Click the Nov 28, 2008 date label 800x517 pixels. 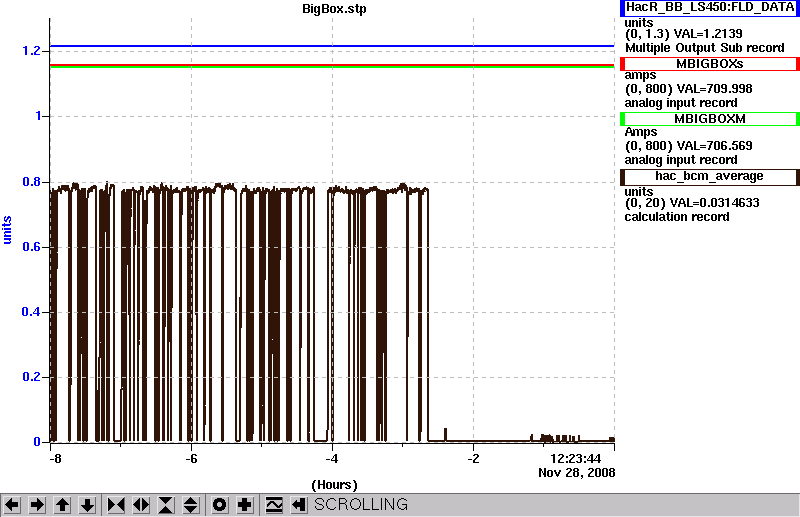tap(577, 473)
